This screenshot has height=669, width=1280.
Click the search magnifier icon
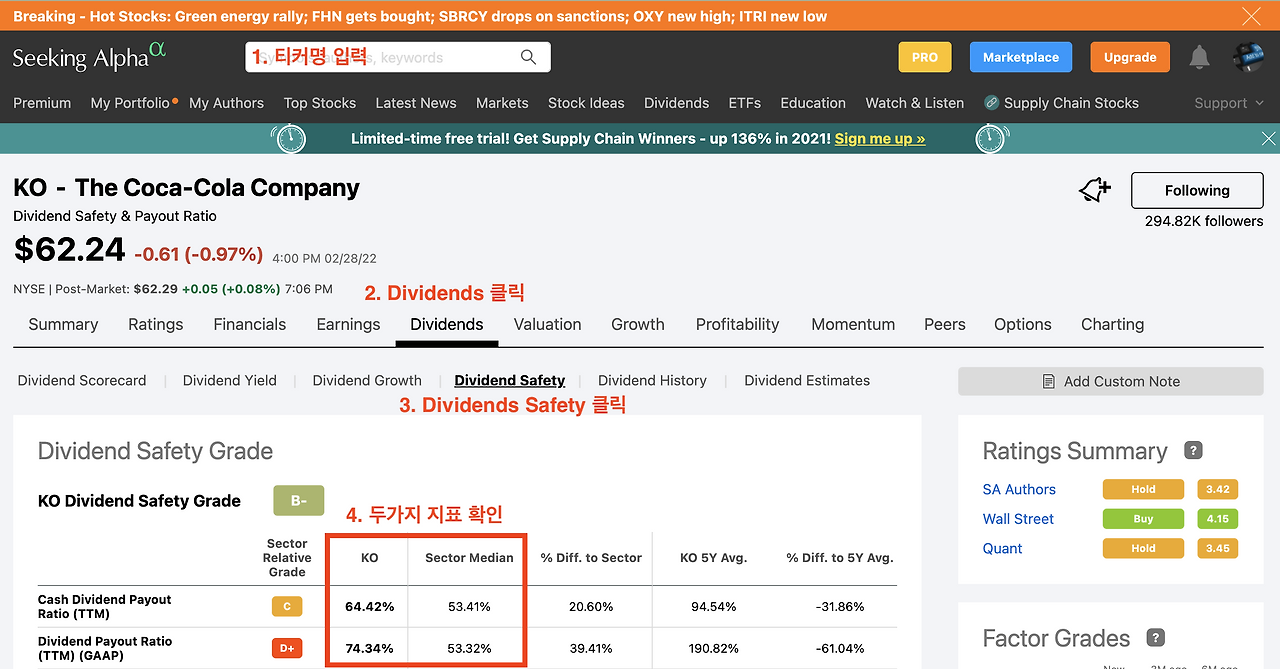point(529,58)
